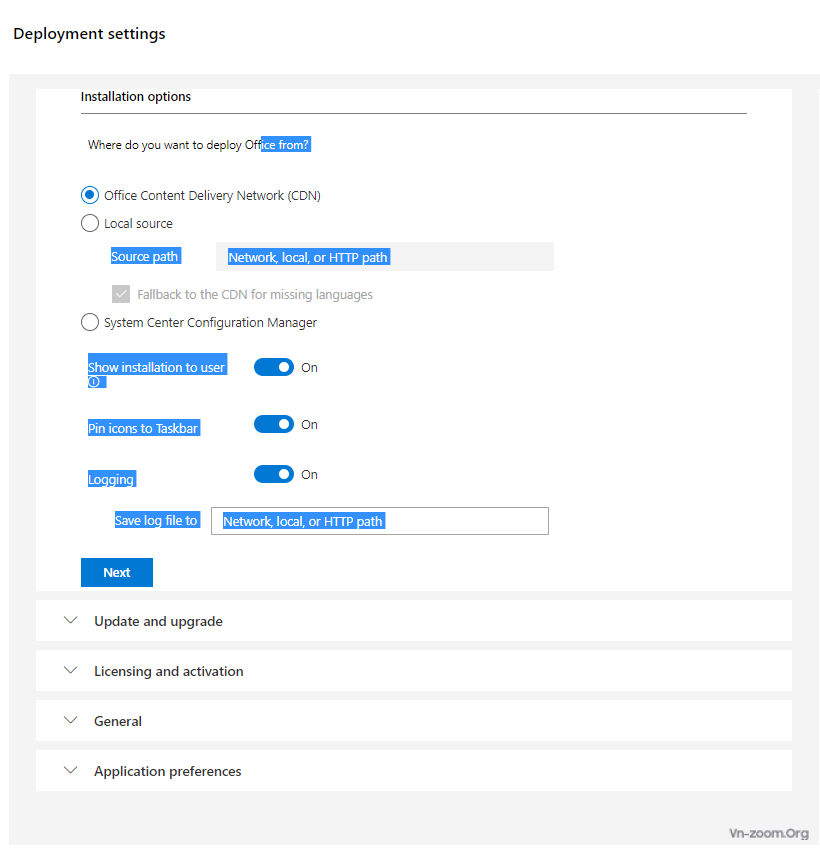Viewport: 820px width, 850px height.
Task: Click the info icon under Show installation to user
Action: pos(94,382)
